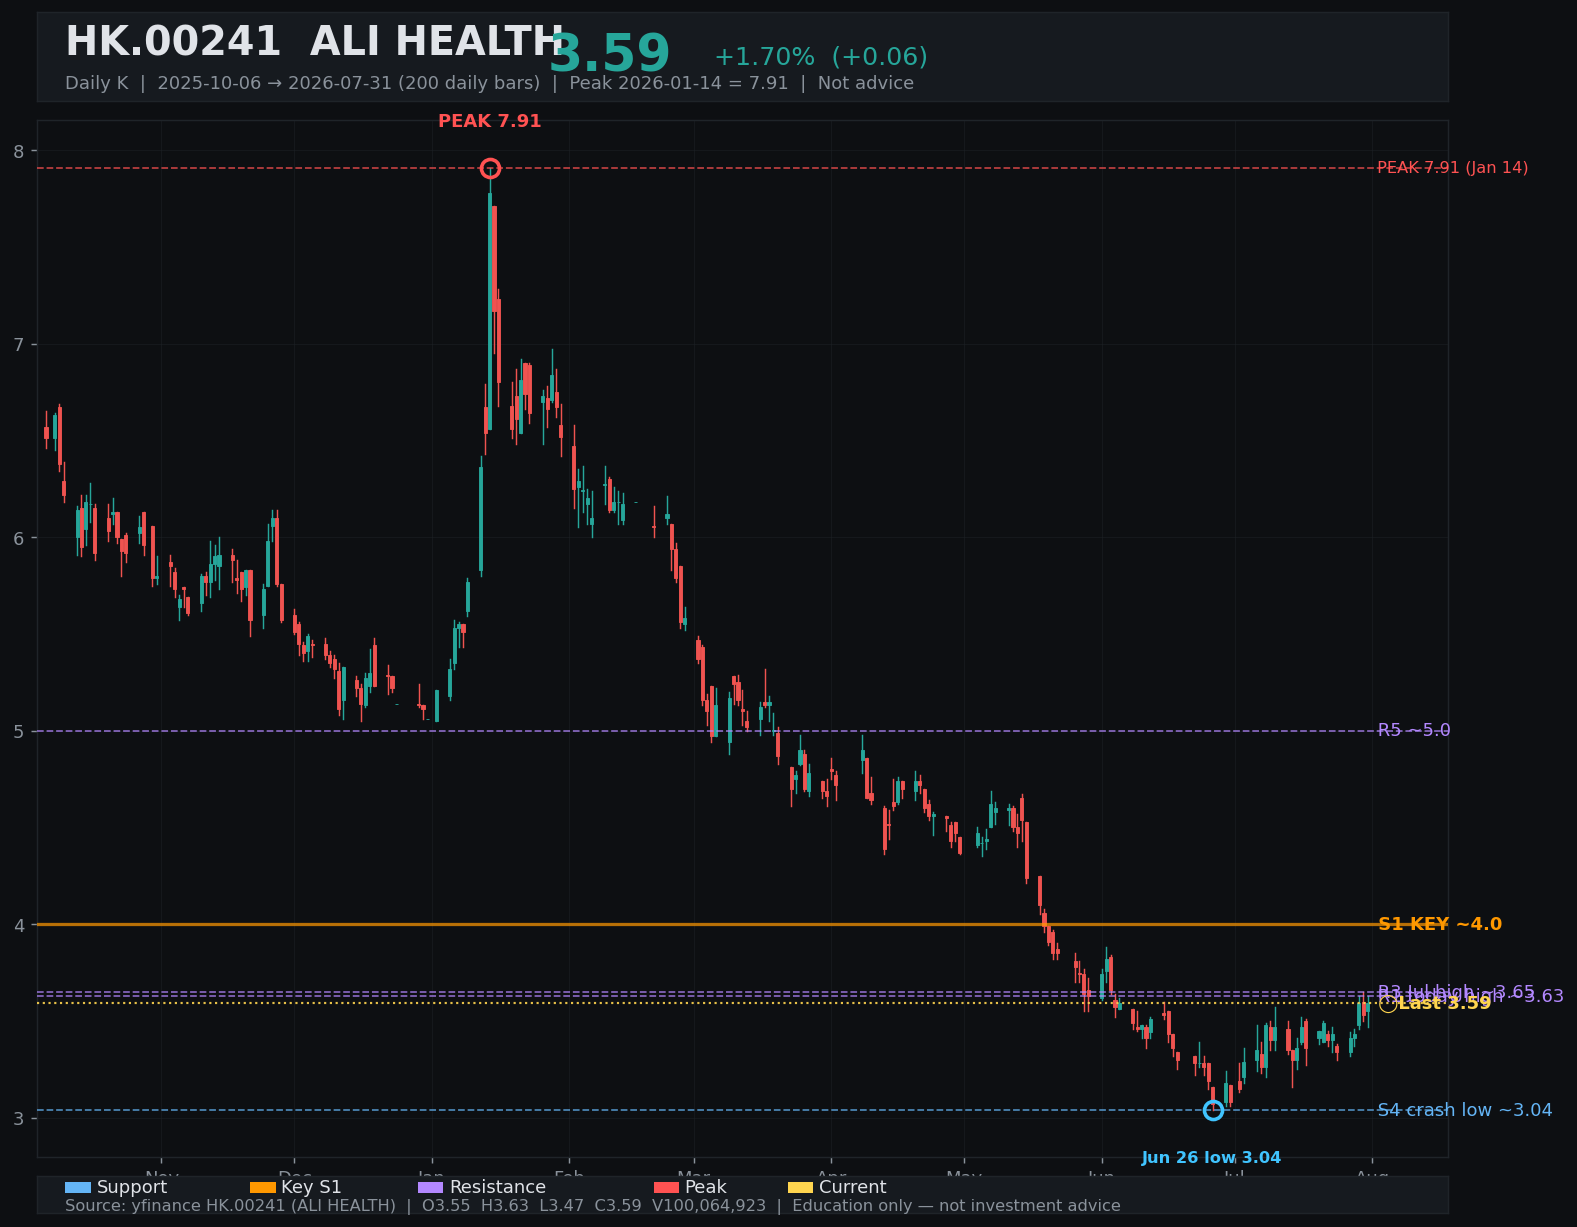Click the 'Education only — not investment advice' disclaimer
1577x1227 pixels.
(x=957, y=1206)
